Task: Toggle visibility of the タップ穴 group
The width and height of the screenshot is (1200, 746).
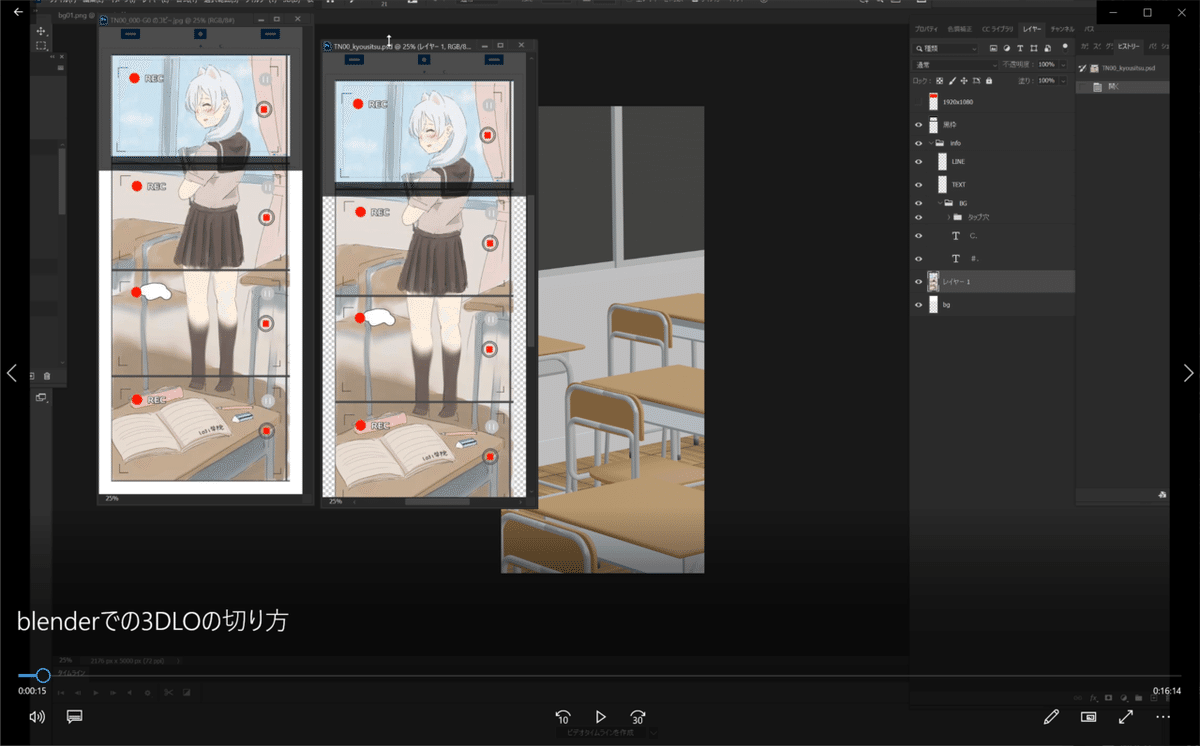Action: (918, 217)
